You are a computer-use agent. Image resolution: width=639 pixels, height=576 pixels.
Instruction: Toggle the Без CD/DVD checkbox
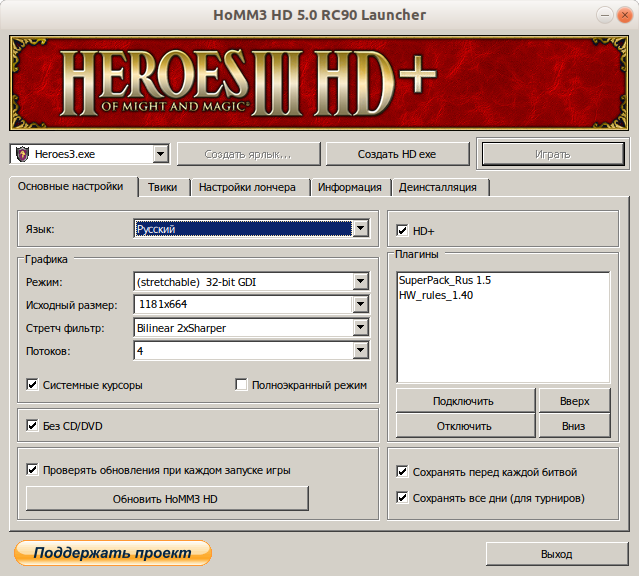[32, 426]
